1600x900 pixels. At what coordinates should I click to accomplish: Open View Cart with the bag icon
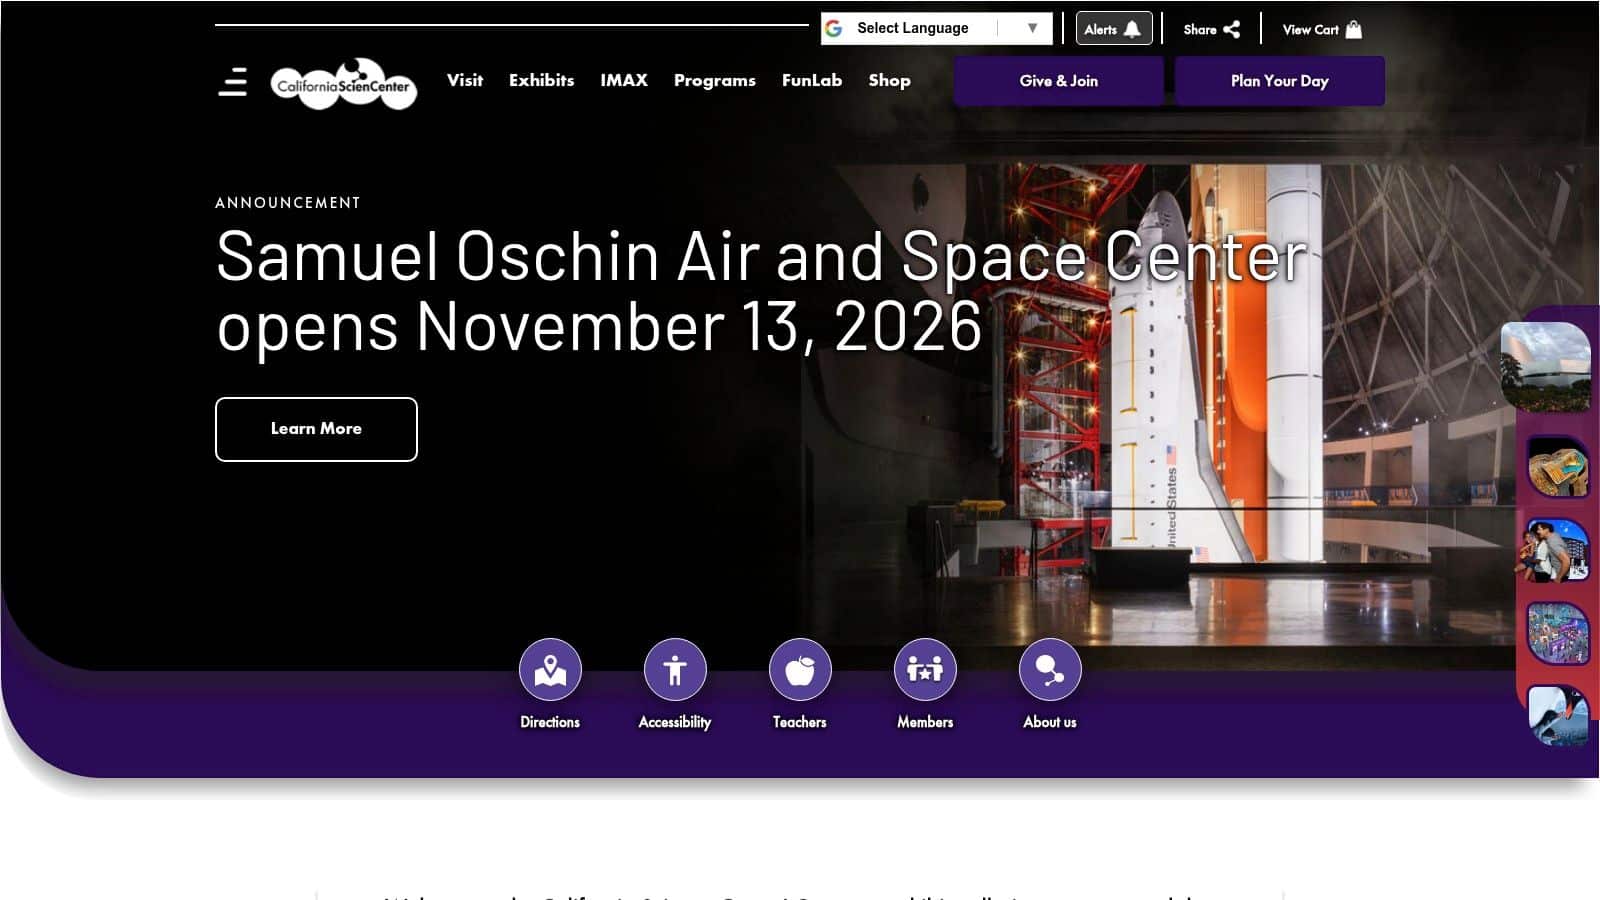[1322, 29]
